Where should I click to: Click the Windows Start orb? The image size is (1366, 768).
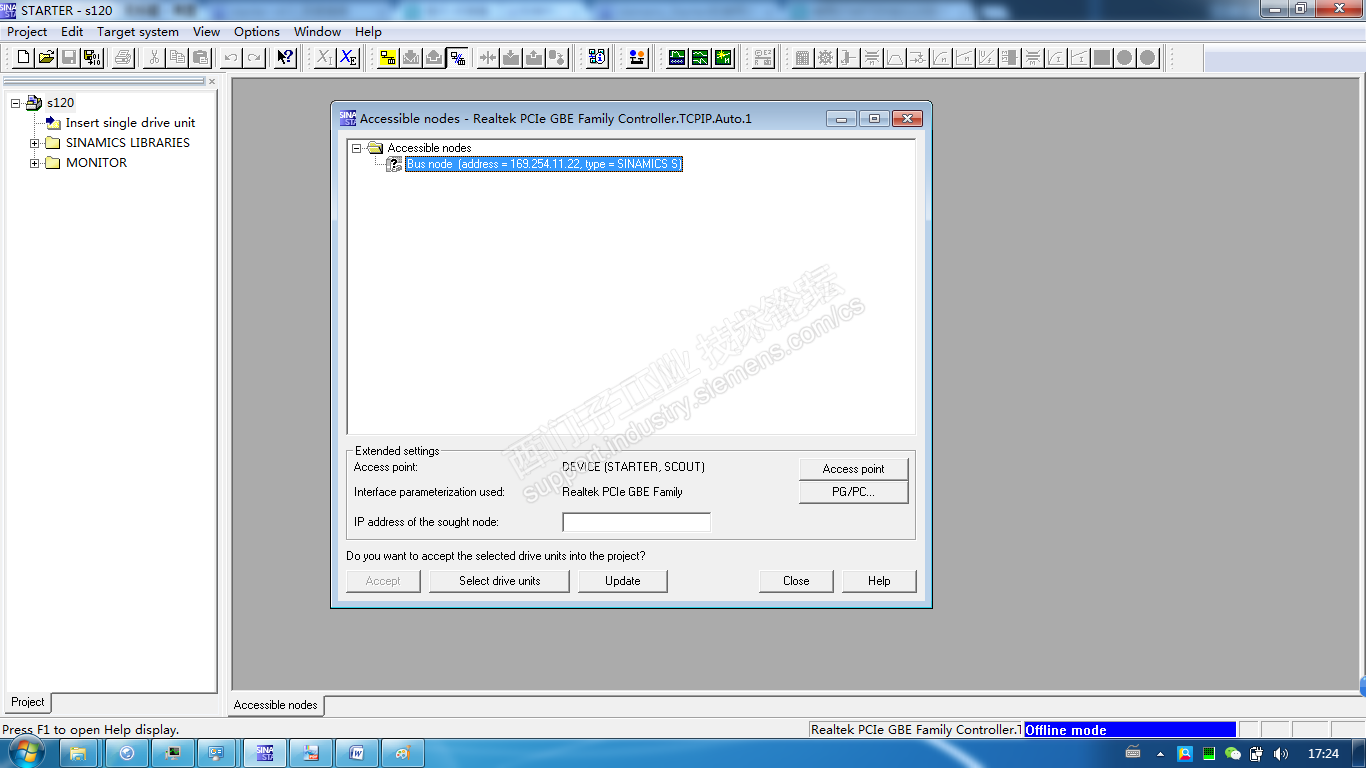pyautogui.click(x=27, y=752)
